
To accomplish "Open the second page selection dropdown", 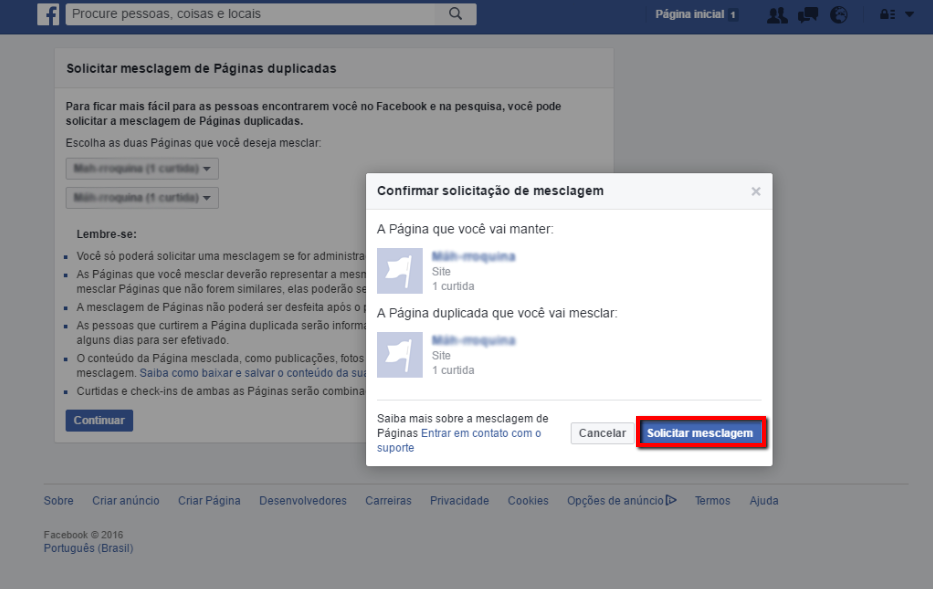I will pos(142,198).
